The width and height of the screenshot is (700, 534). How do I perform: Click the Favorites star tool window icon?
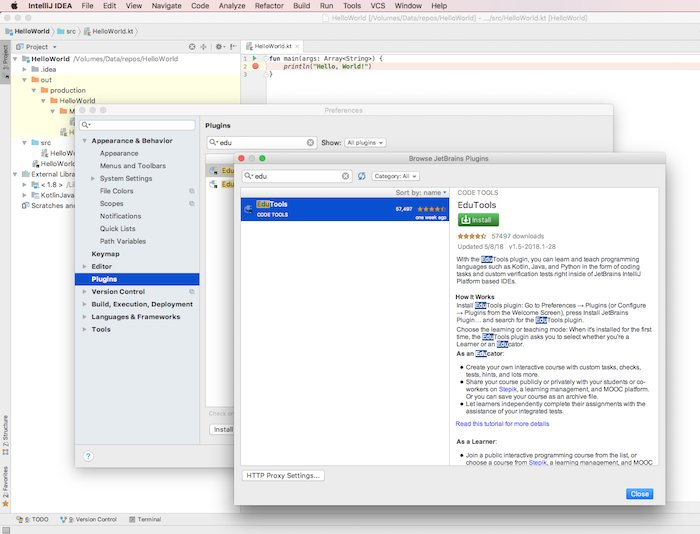[x=5, y=504]
